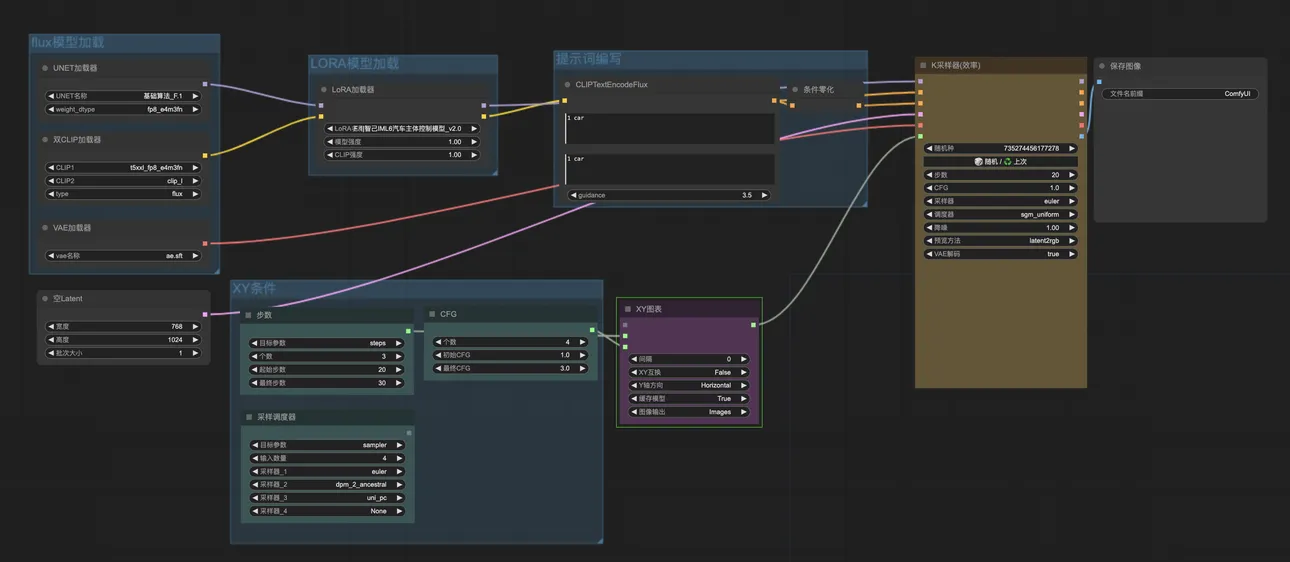Decrease 高度 with its left arrow
This screenshot has width=1290, height=562.
click(x=51, y=340)
